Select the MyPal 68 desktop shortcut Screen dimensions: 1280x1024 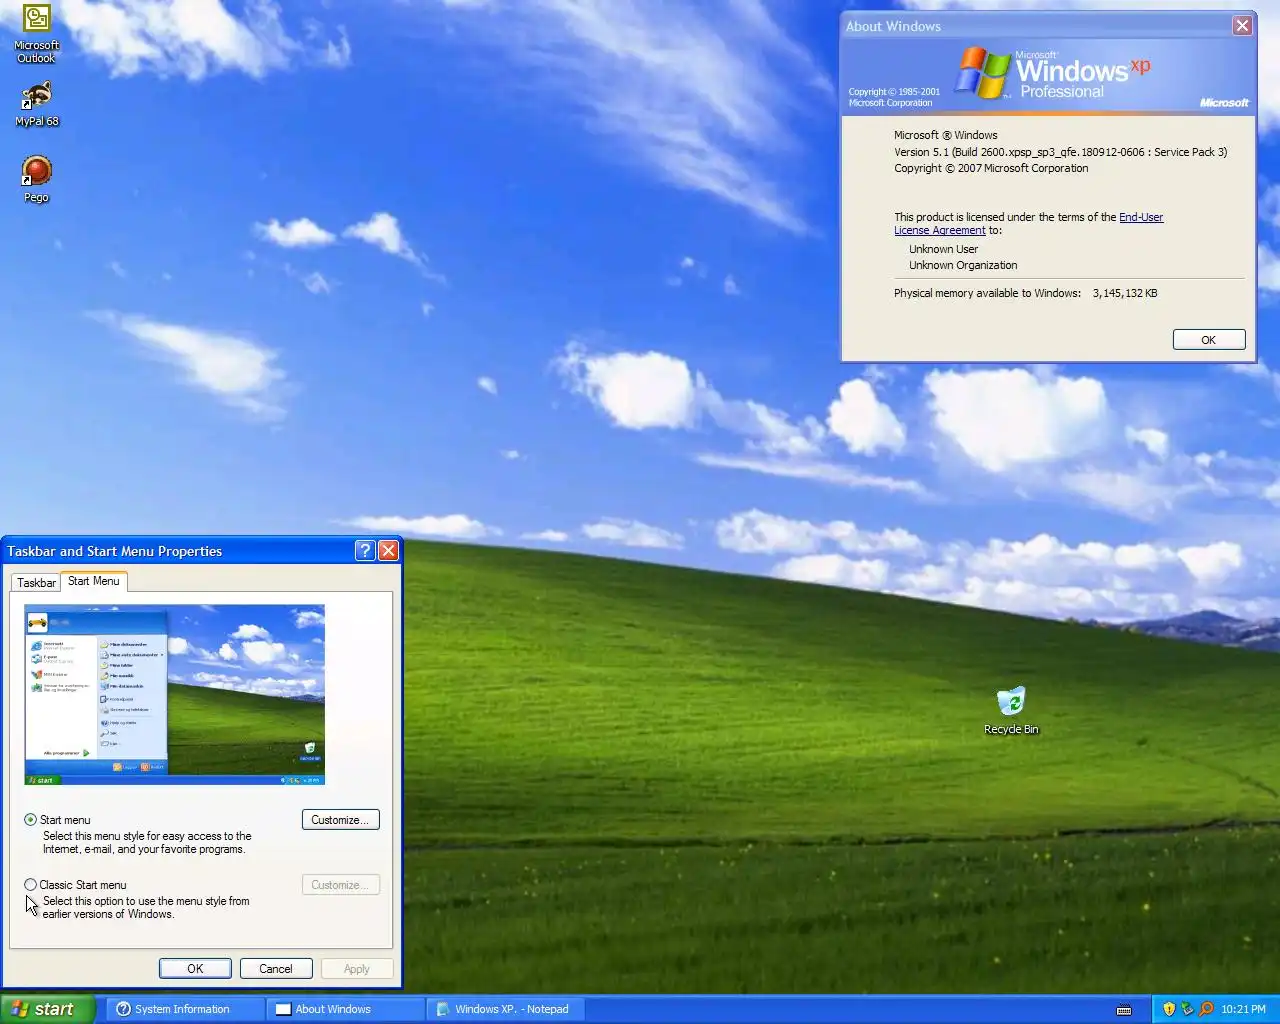point(37,104)
